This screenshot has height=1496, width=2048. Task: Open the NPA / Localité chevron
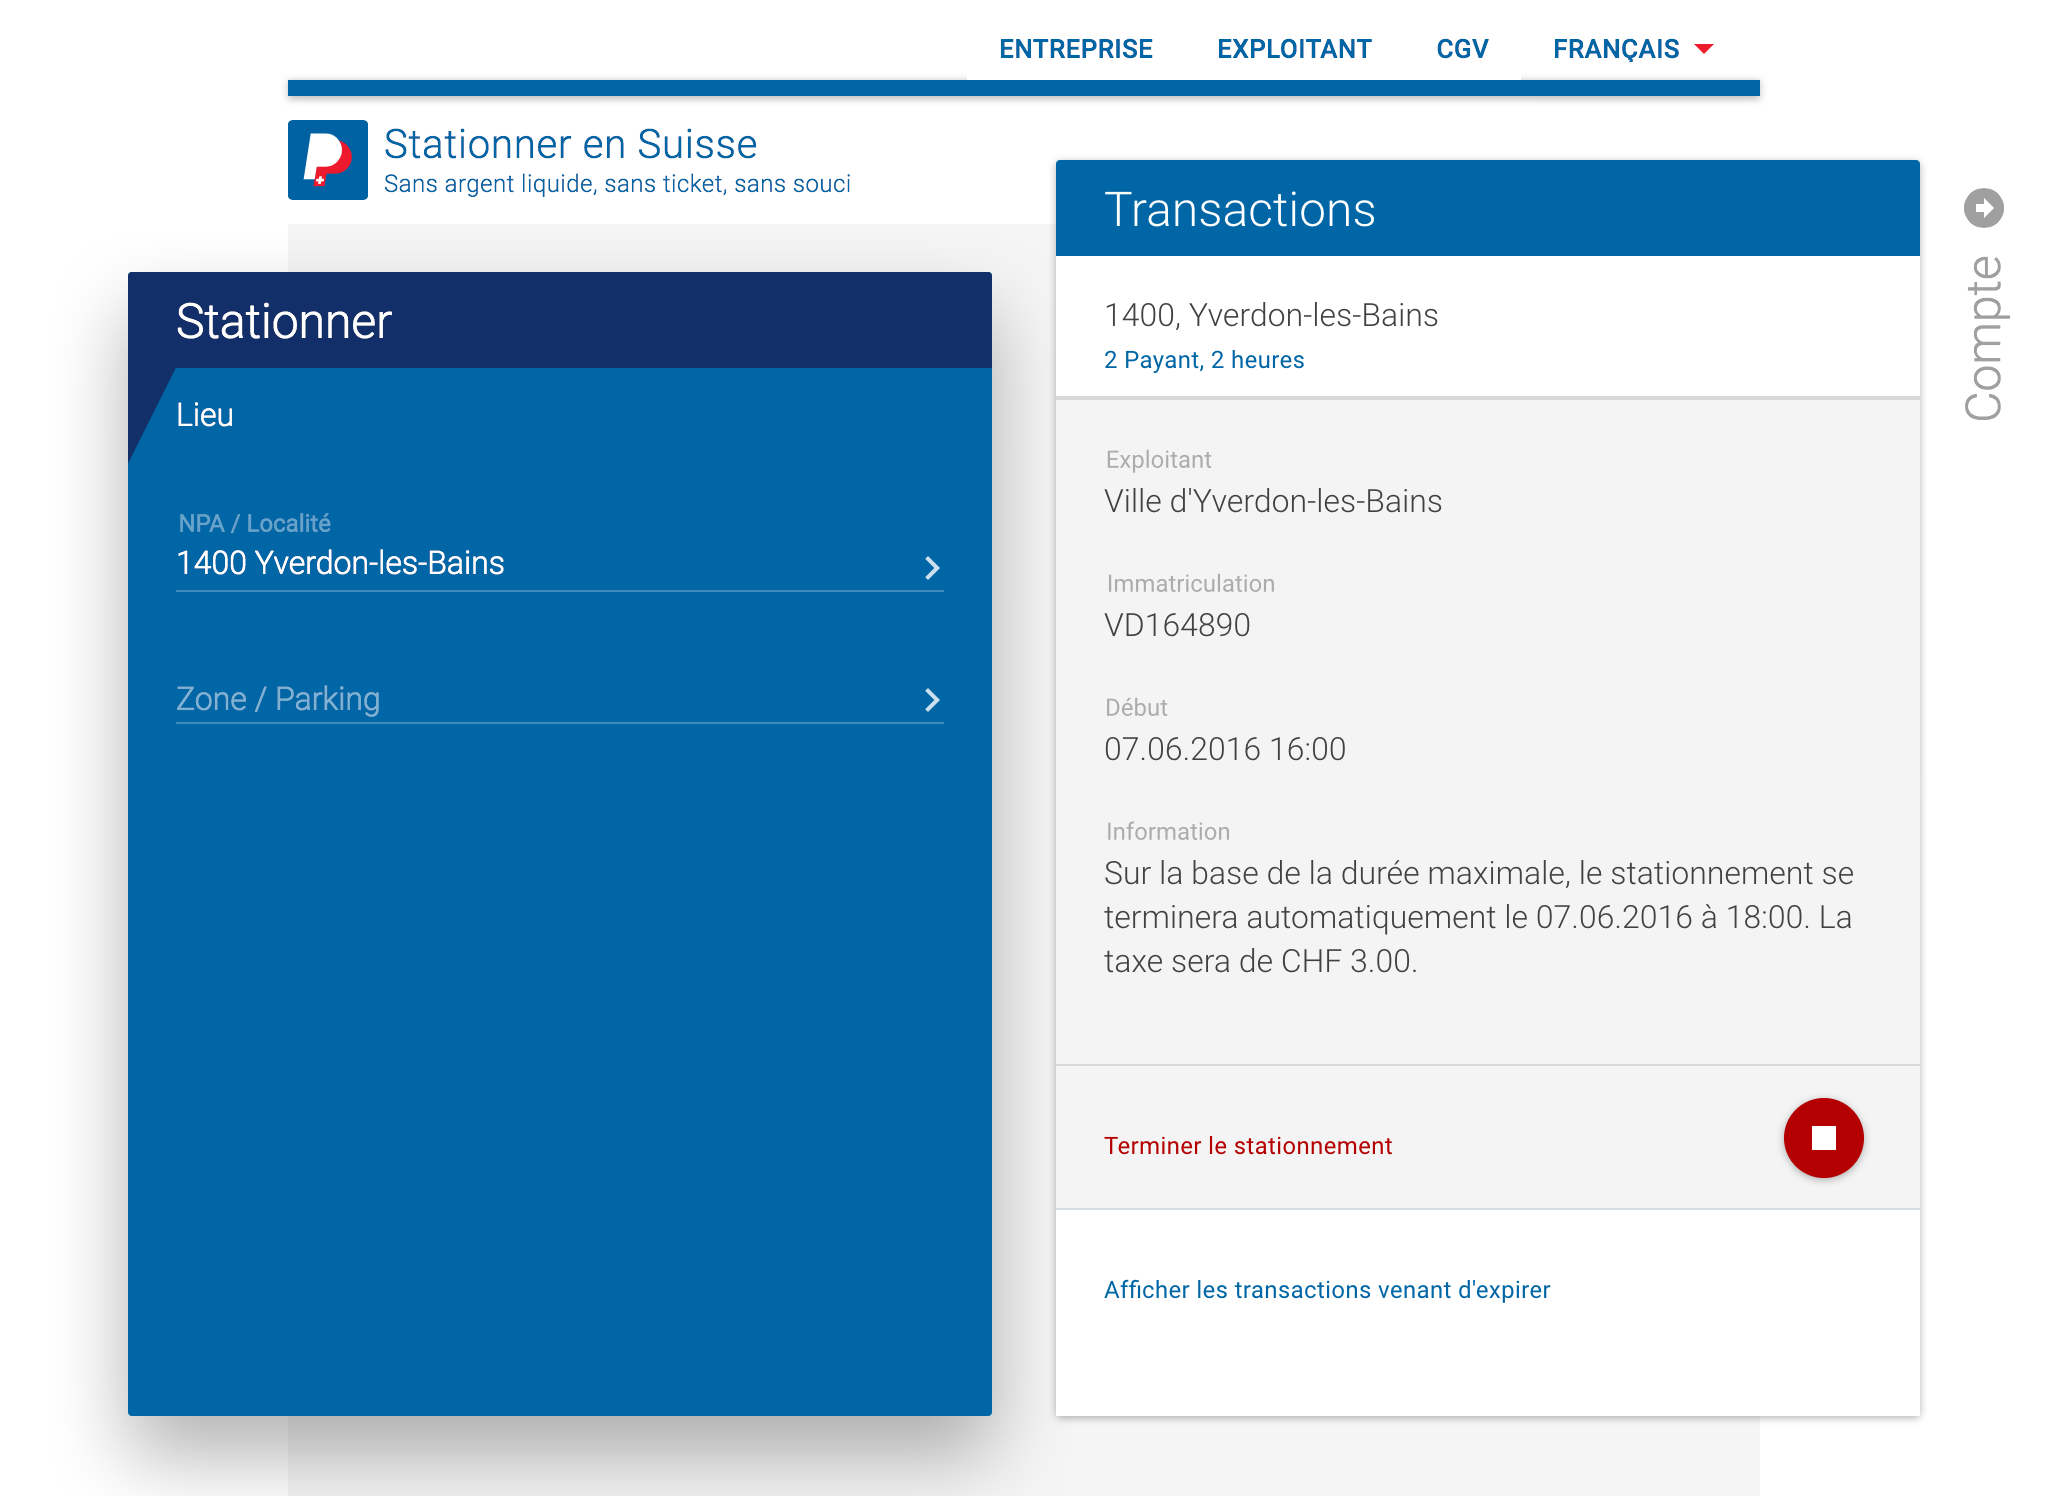click(x=932, y=568)
